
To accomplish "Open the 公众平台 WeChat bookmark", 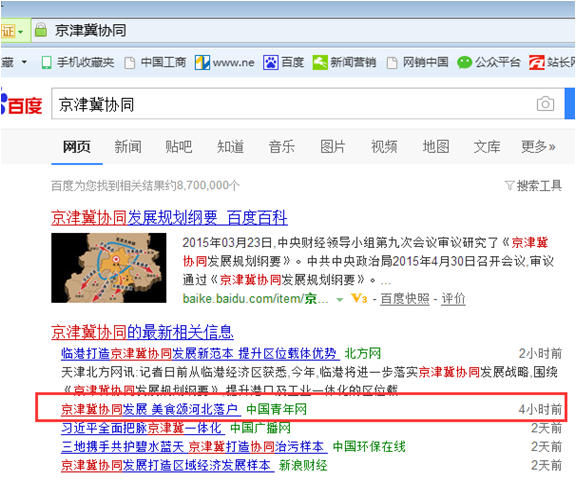I will 464,62.
